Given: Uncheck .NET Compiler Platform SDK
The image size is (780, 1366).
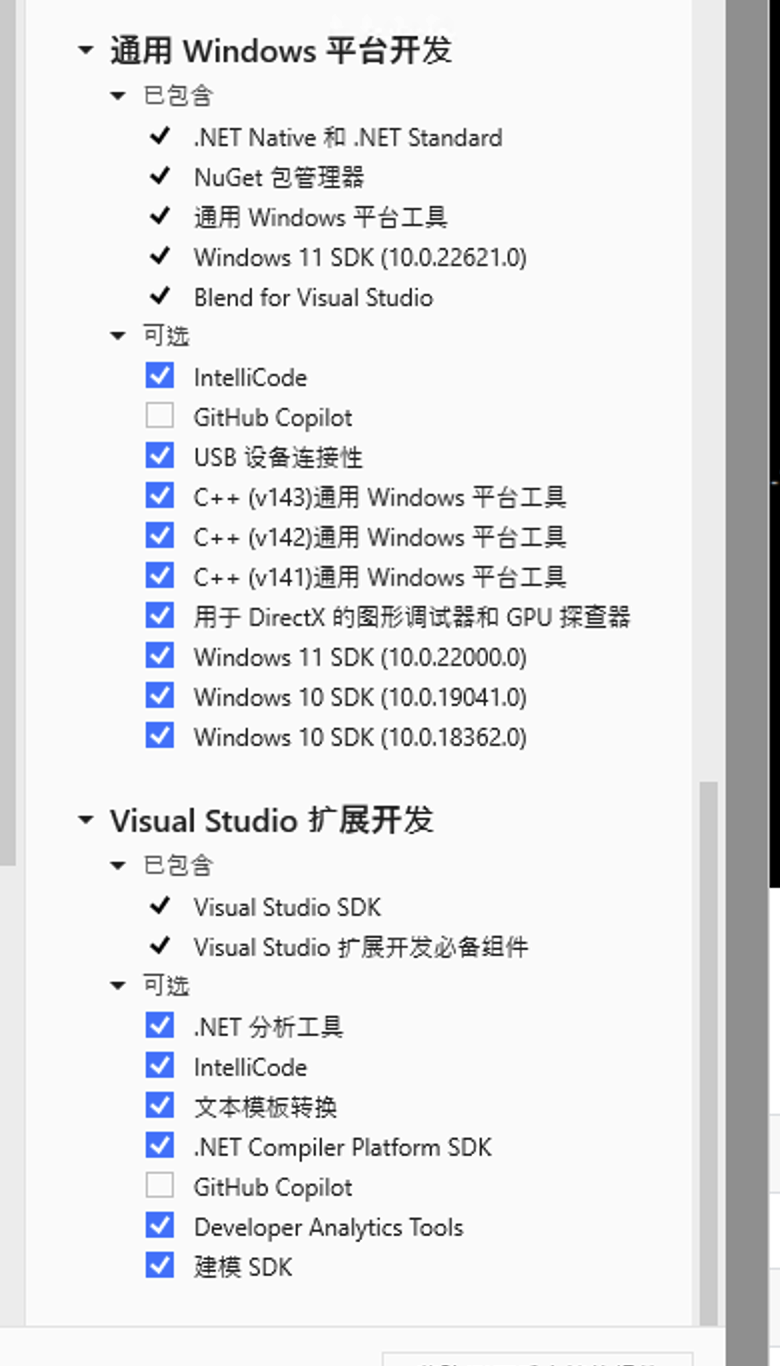Looking at the screenshot, I should point(159,1146).
